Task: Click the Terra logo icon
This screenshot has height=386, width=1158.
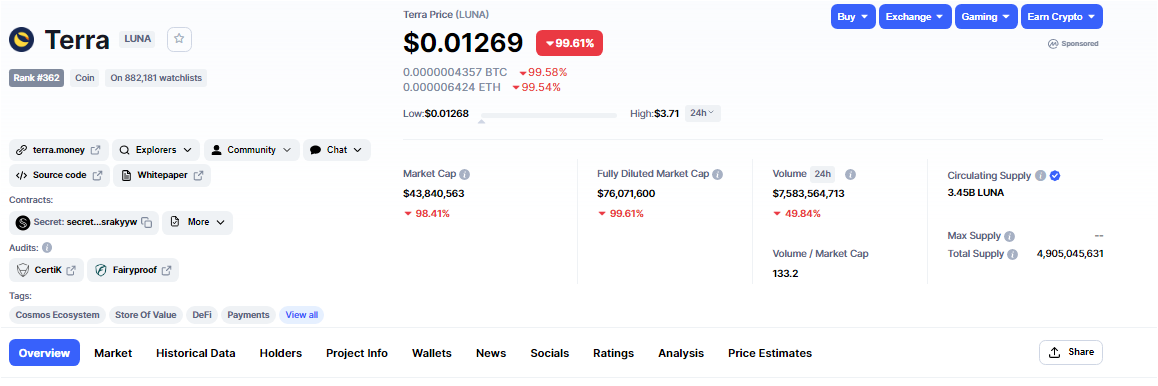Action: (x=21, y=39)
